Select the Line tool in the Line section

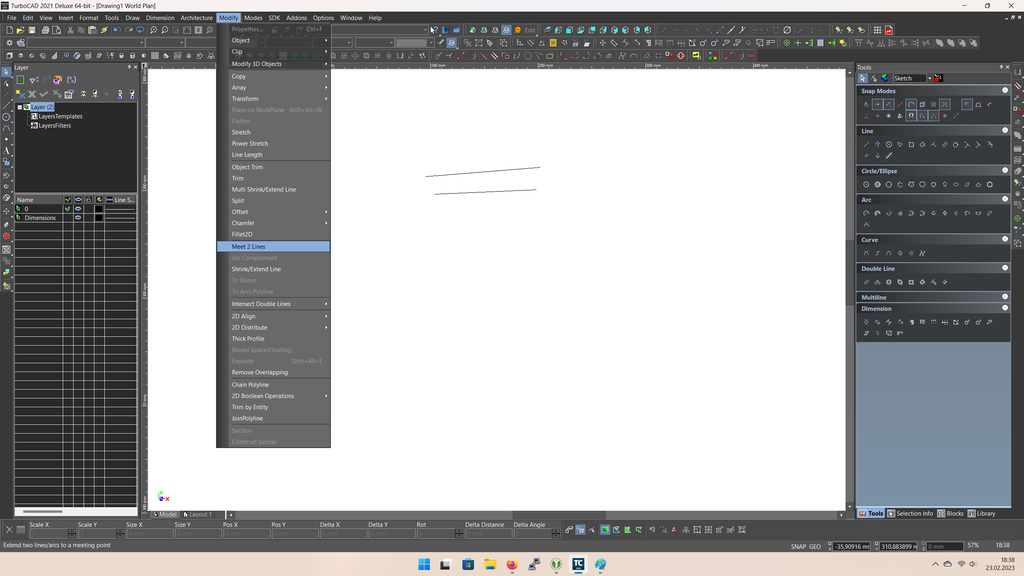pos(866,144)
